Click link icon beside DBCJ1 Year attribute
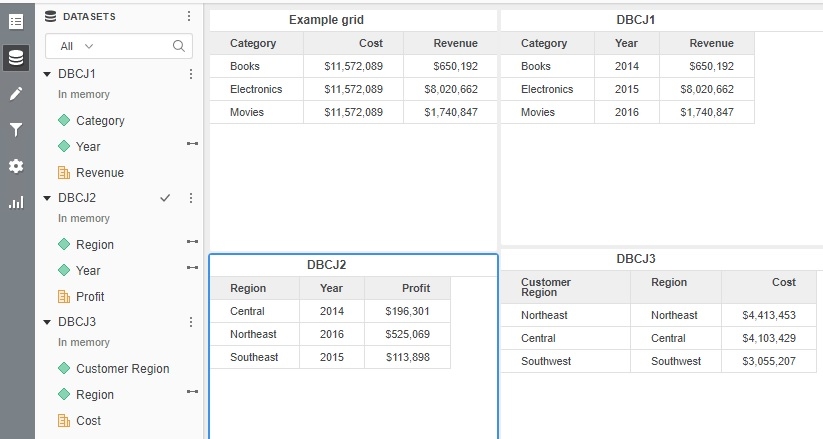Screen dimensions: 823x439 (192, 145)
